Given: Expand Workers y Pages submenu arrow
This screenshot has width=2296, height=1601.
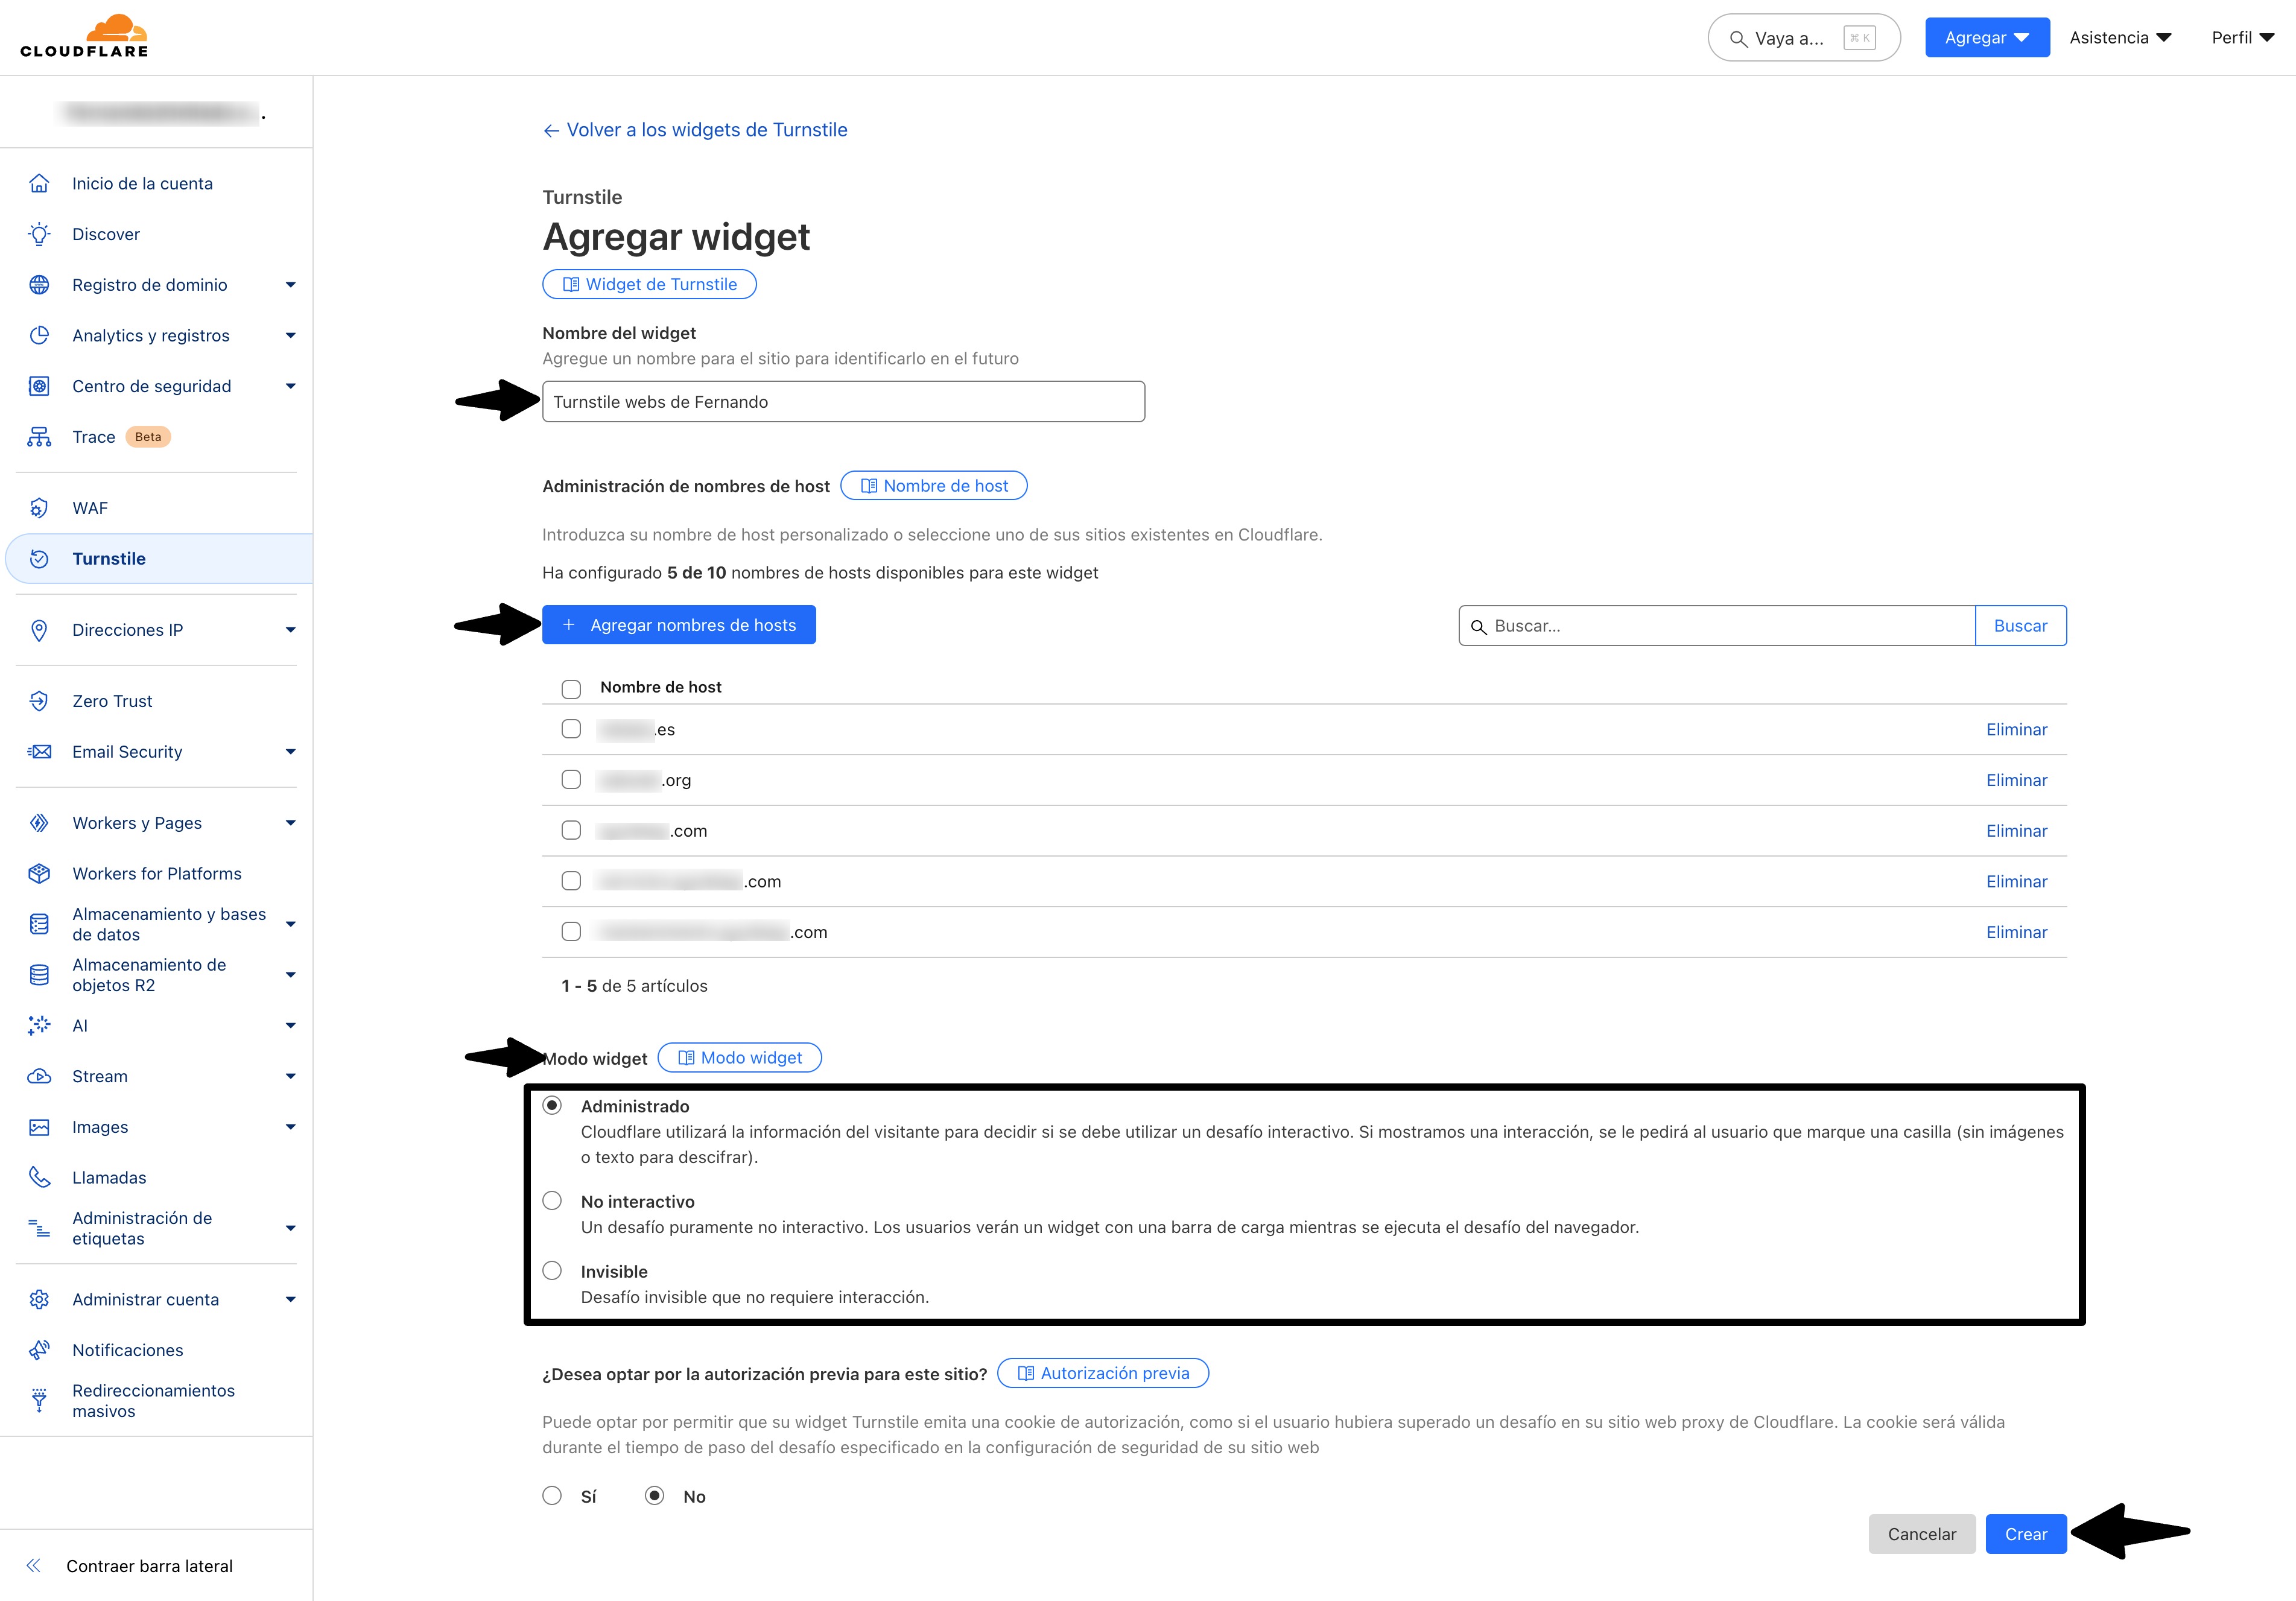Looking at the screenshot, I should (291, 823).
